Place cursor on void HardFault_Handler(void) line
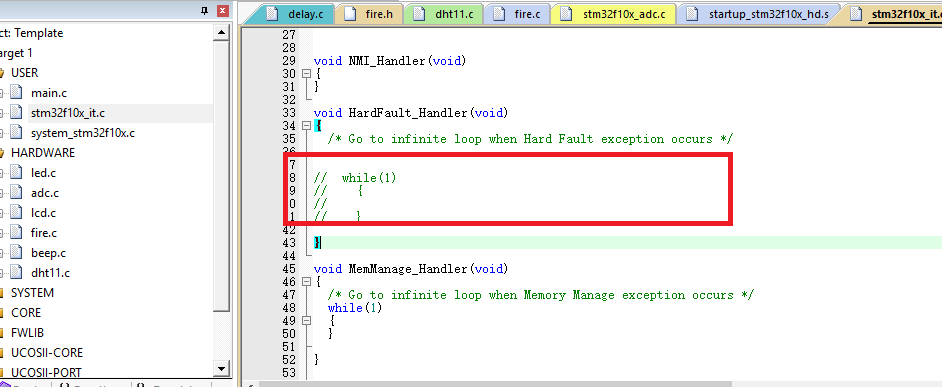This screenshot has height=387, width=942. [x=411, y=112]
